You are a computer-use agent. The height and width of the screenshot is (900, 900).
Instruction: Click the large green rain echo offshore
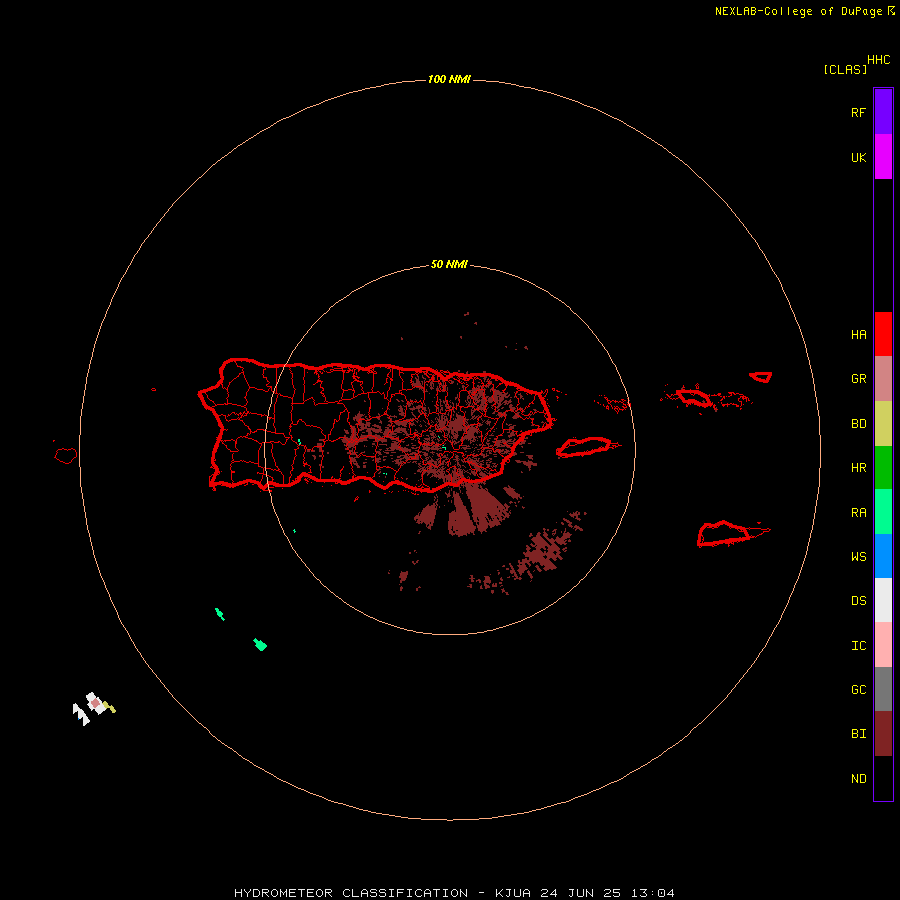[260, 644]
